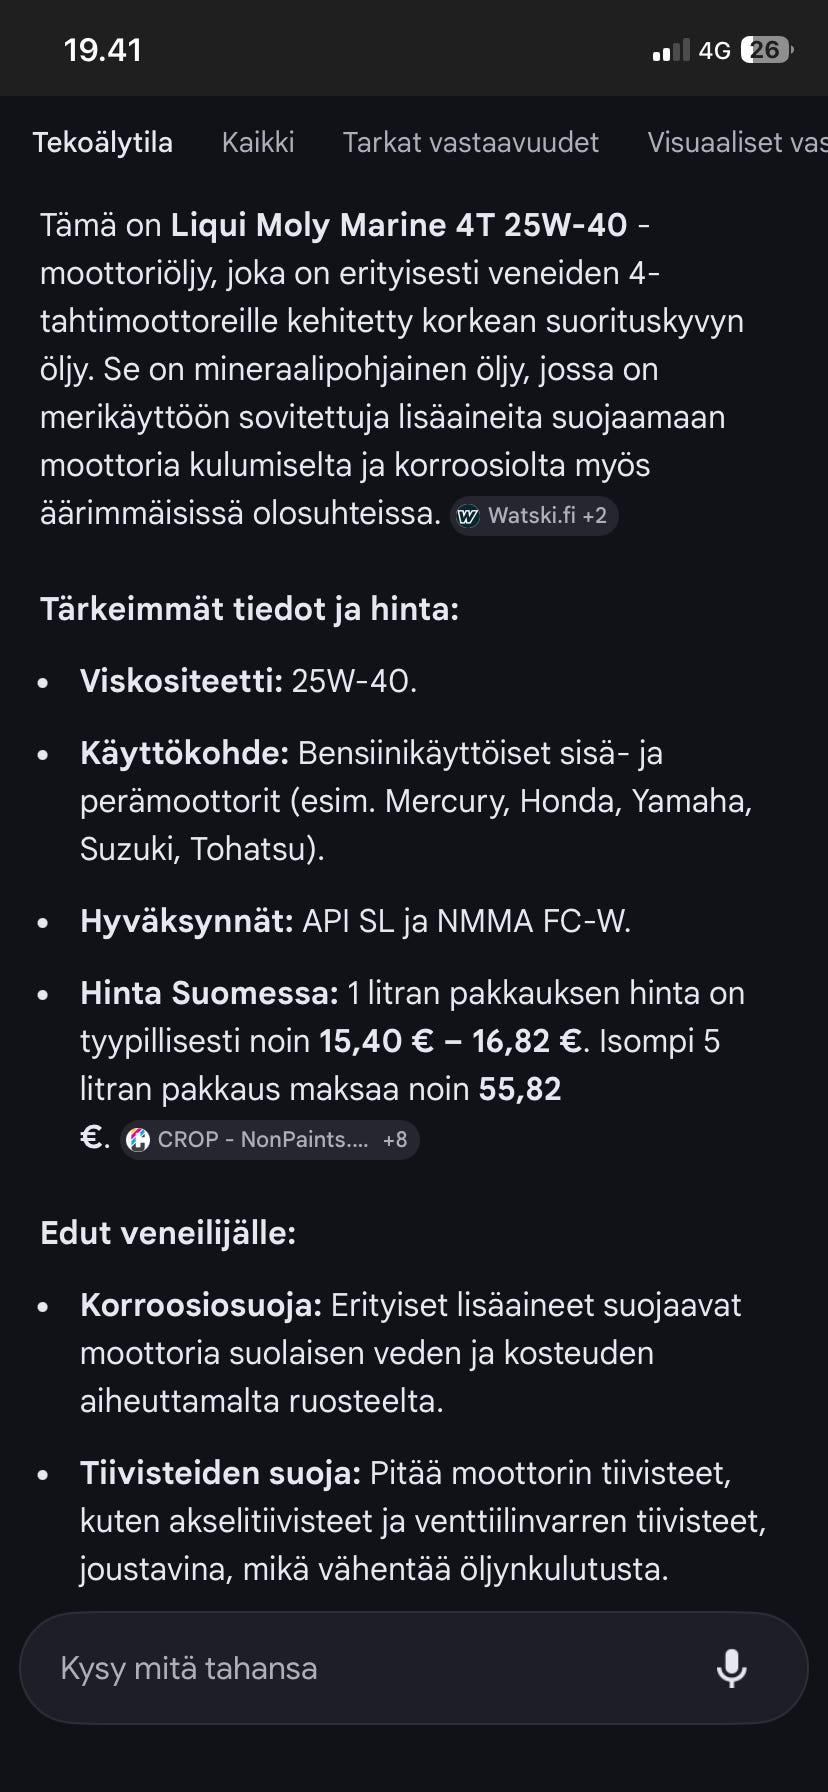Click the Watski.fi favicon on the source chip
The image size is (828, 1792).
(466, 516)
